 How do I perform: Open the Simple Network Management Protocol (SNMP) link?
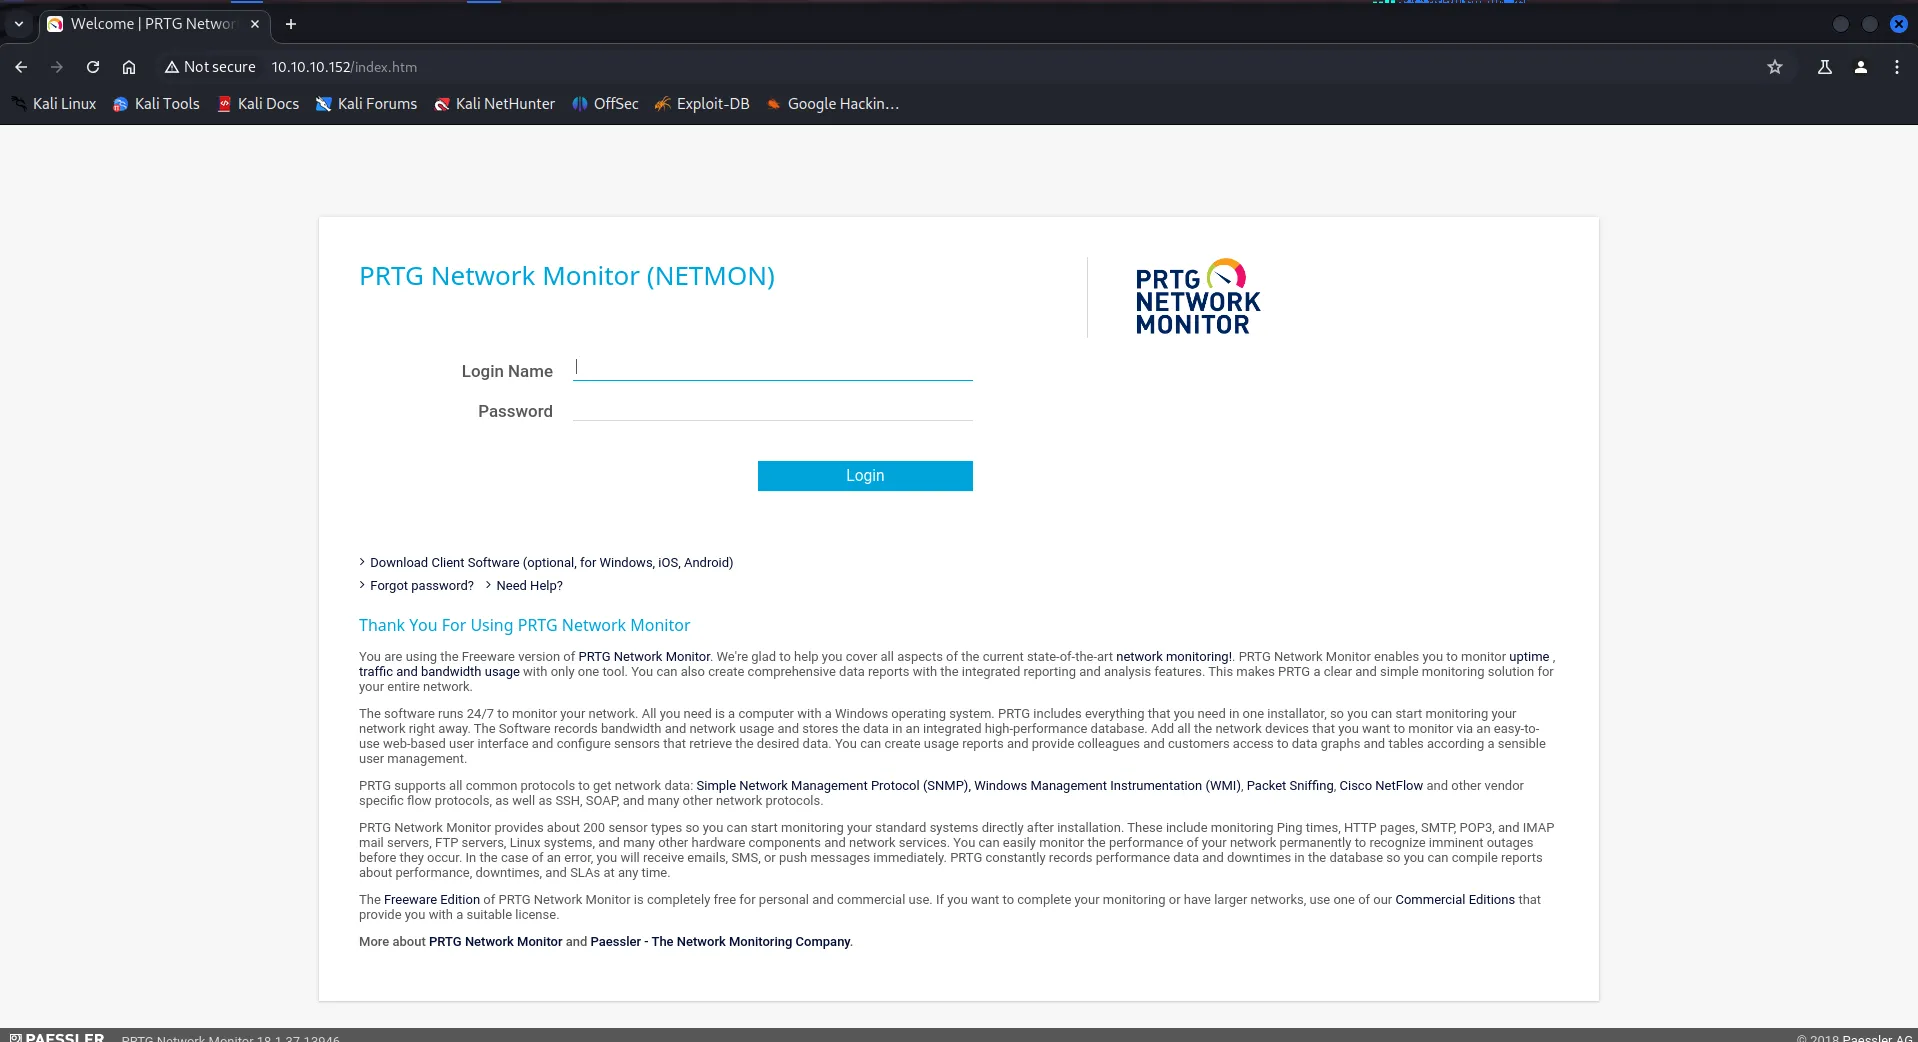coord(832,786)
